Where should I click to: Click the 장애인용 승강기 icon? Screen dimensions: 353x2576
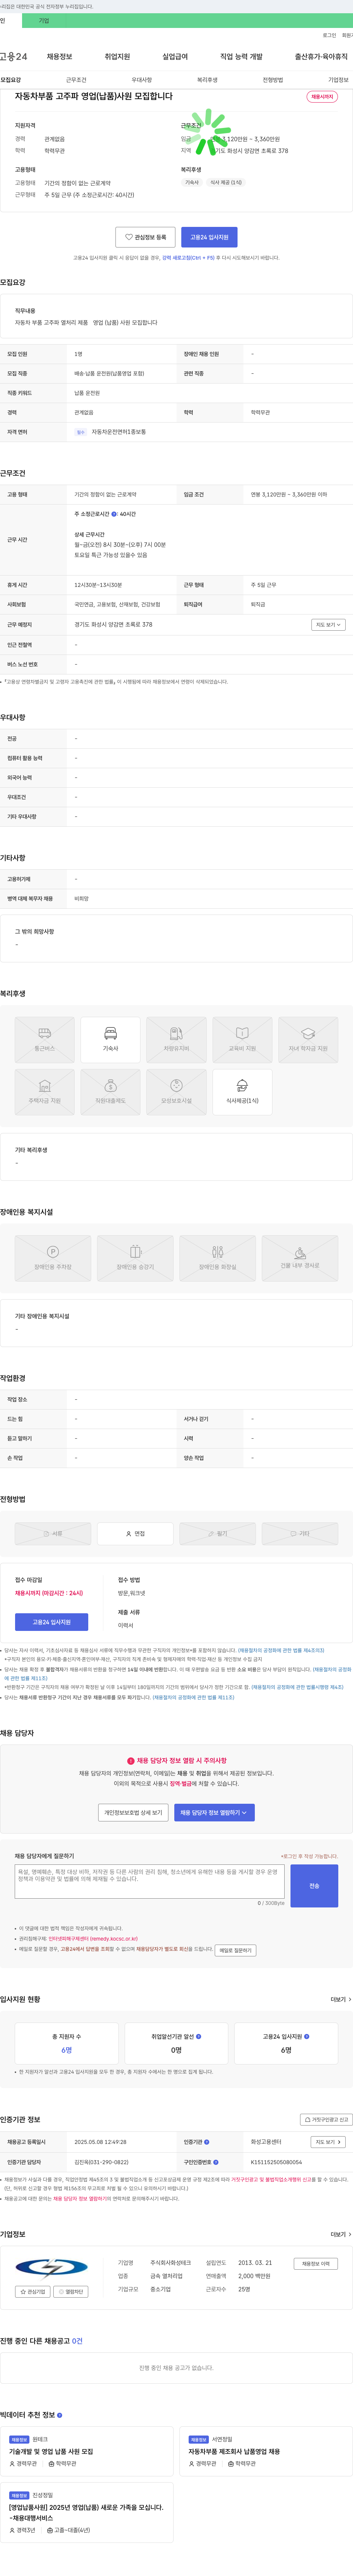(x=135, y=1258)
